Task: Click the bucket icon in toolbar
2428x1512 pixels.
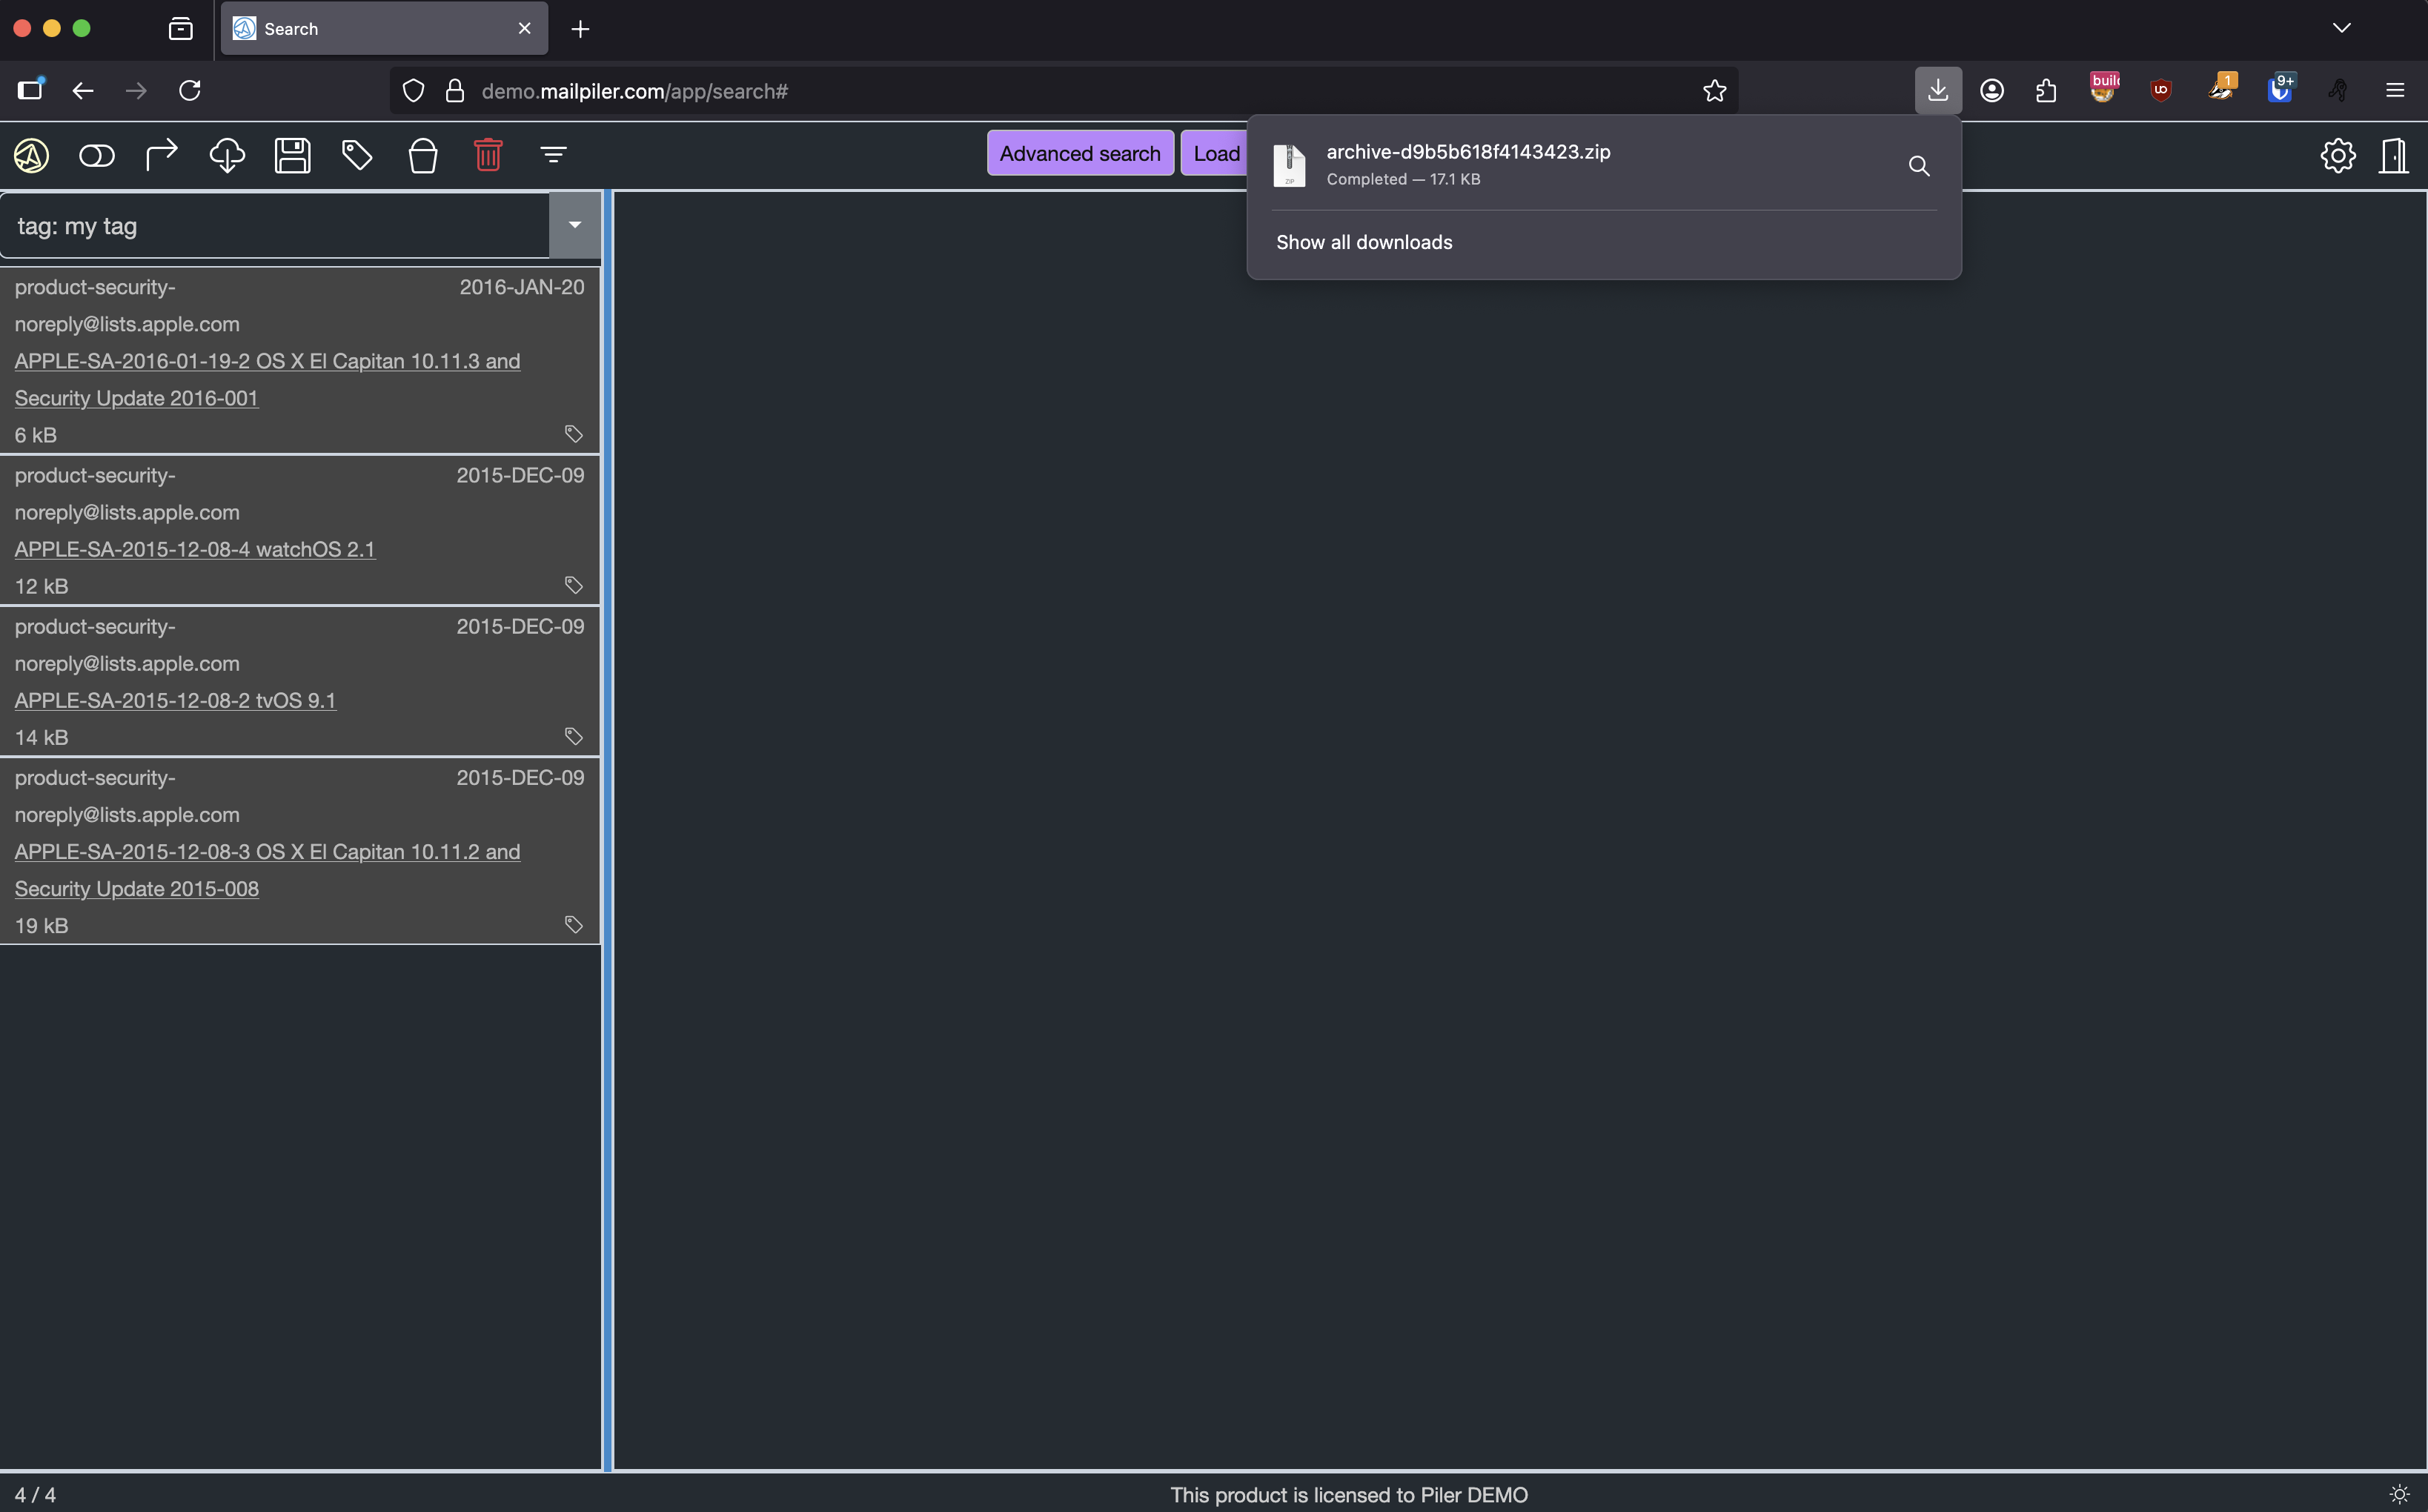Action: 423,155
